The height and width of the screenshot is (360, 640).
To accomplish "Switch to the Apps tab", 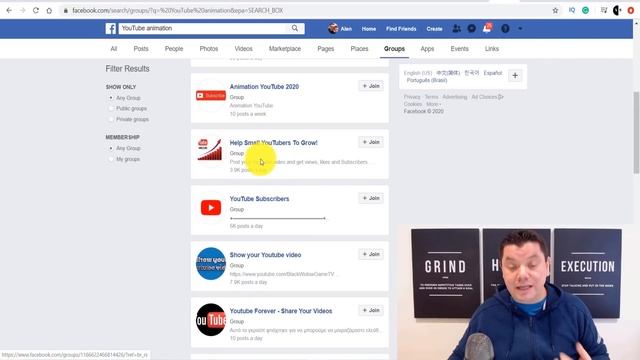I will click(x=427, y=49).
